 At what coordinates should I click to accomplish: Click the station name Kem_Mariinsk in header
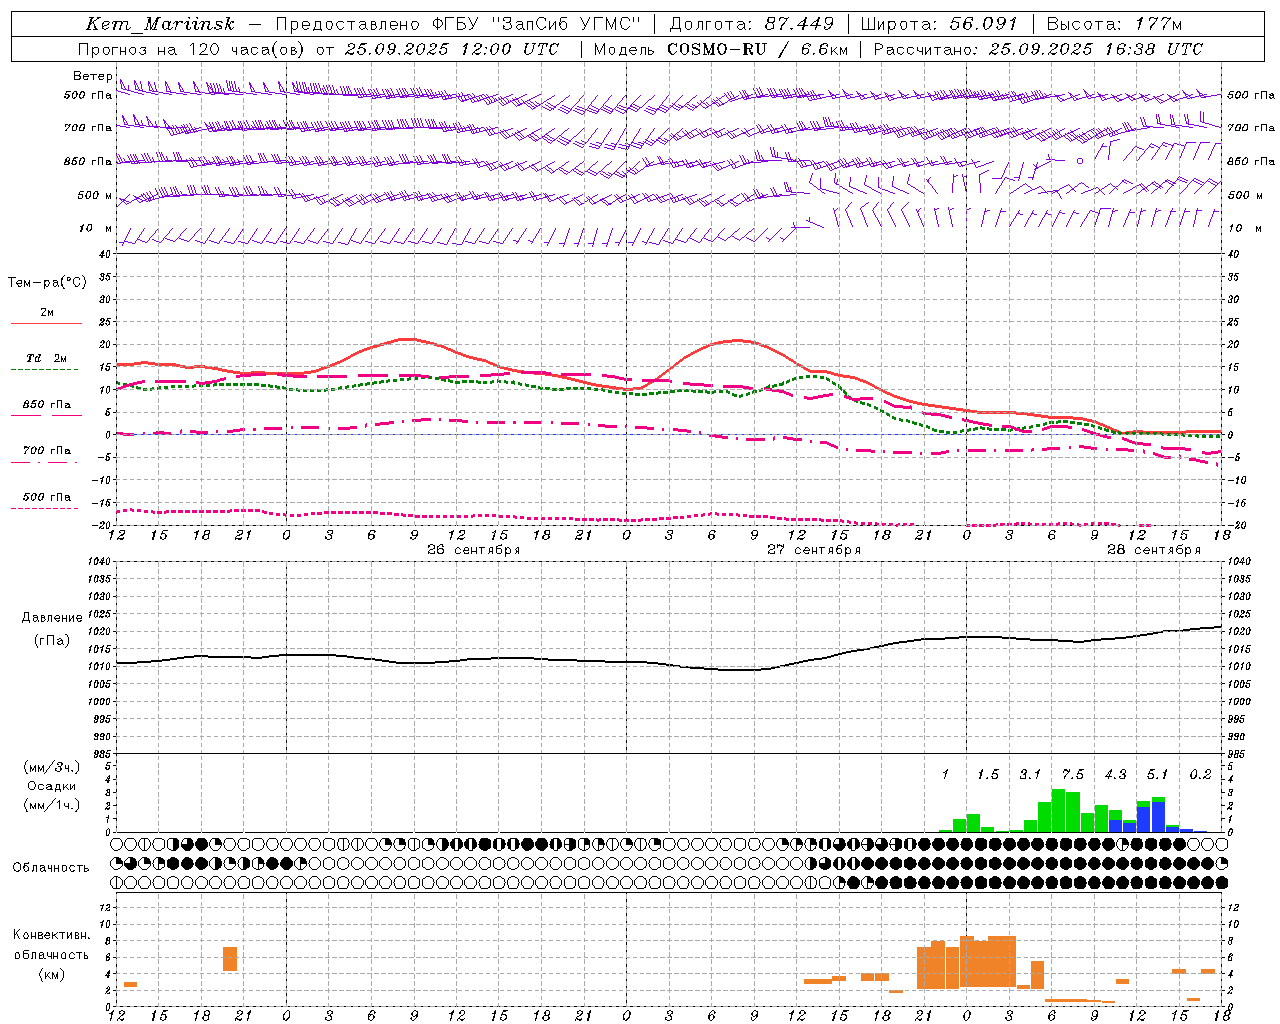160,24
